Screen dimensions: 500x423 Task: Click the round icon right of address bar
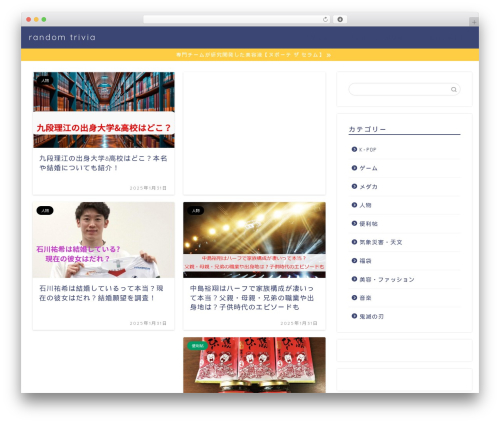(340, 20)
